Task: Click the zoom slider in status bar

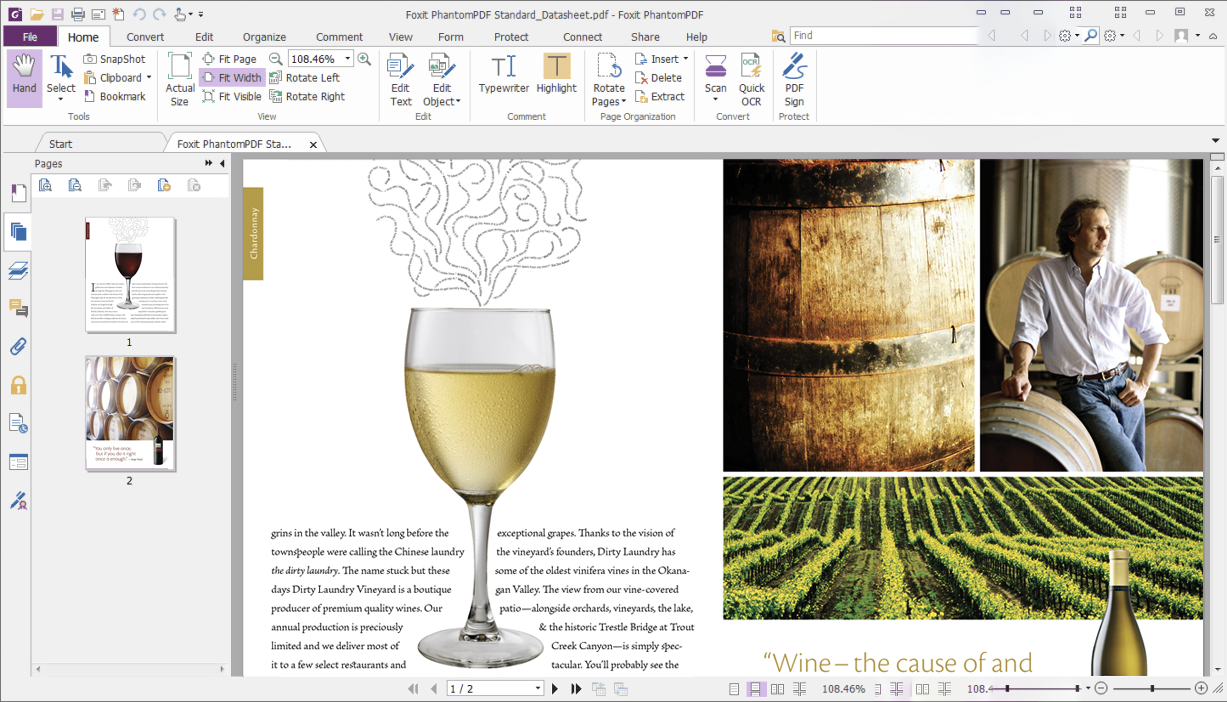Action: [x=1152, y=689]
